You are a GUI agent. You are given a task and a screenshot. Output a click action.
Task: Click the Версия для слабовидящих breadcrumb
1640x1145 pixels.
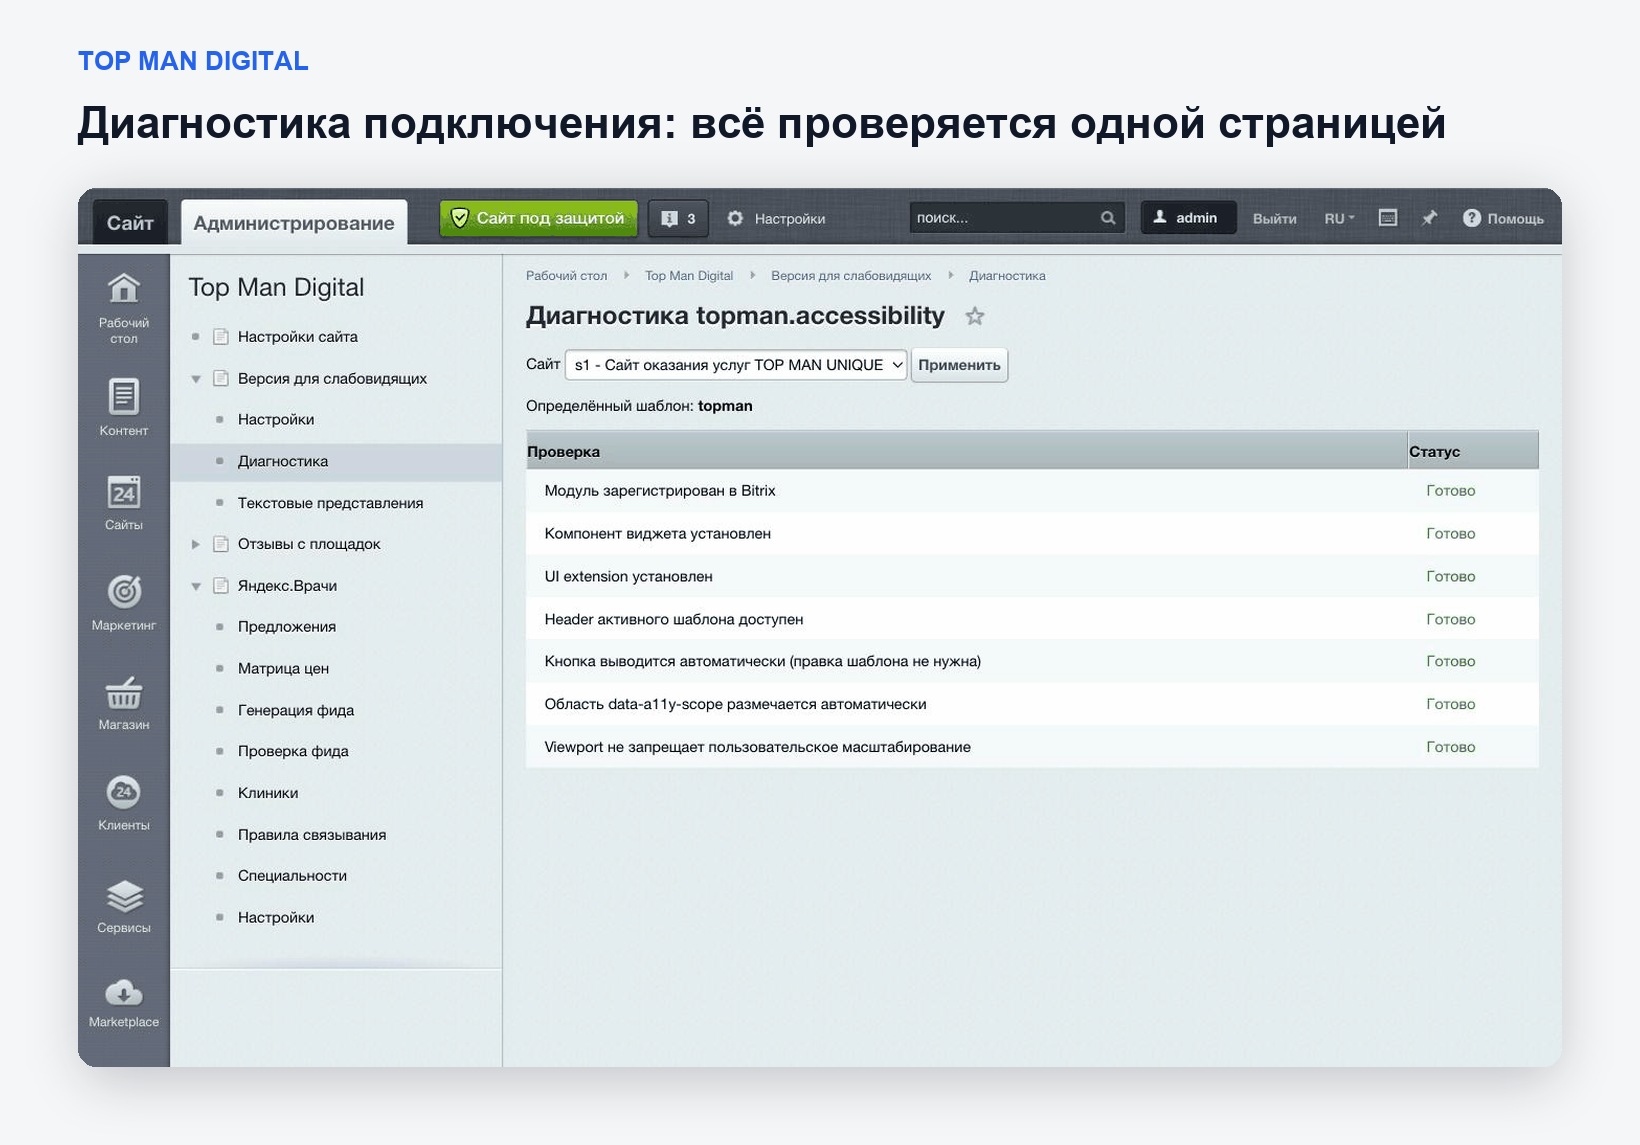click(x=851, y=276)
